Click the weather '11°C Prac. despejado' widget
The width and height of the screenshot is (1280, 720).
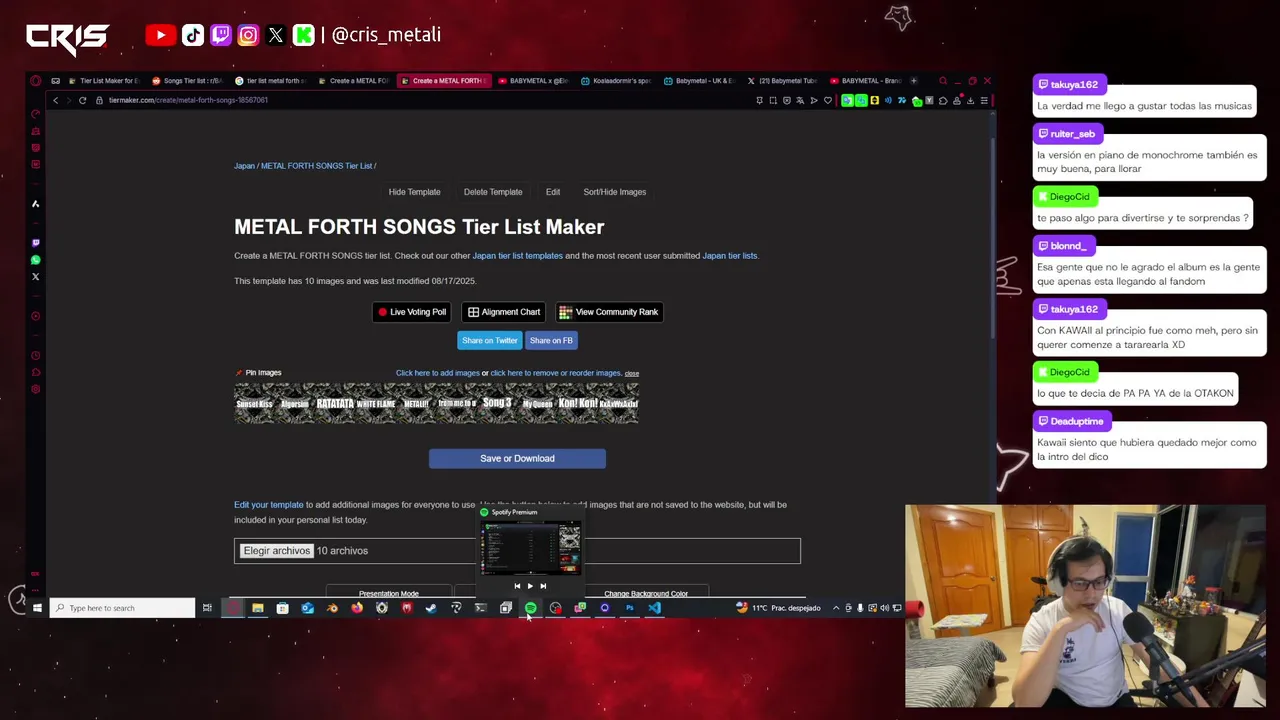point(778,608)
